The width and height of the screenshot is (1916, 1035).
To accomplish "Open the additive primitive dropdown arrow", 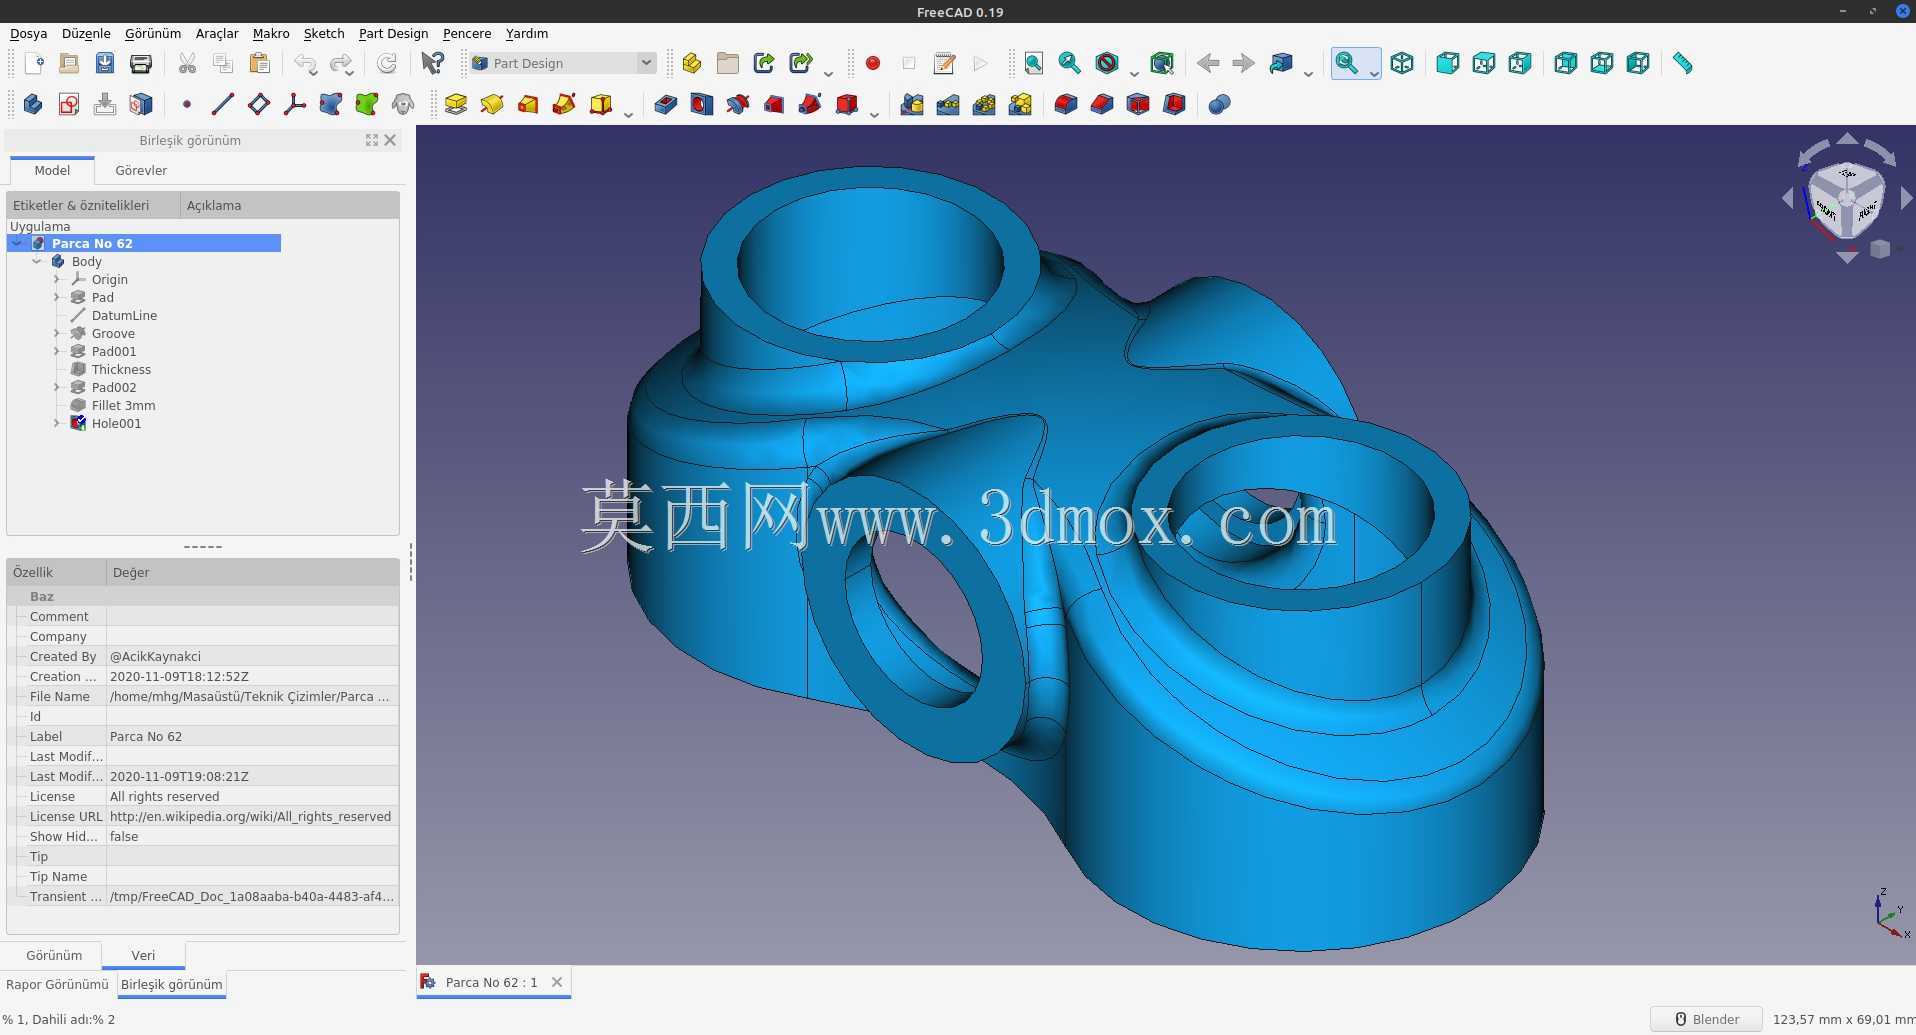I will point(628,115).
